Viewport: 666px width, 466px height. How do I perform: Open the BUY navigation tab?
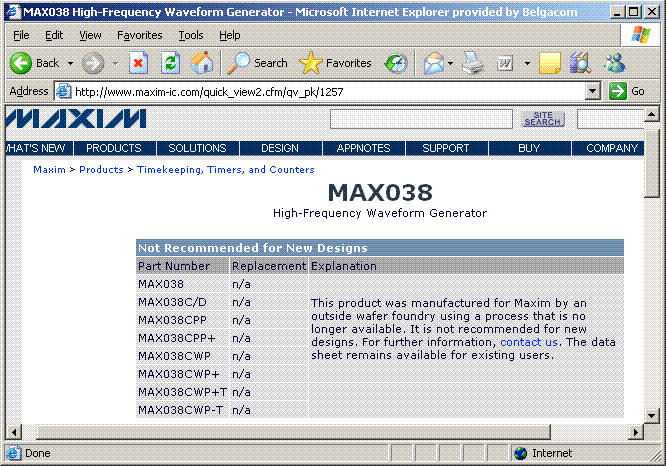pyautogui.click(x=529, y=148)
